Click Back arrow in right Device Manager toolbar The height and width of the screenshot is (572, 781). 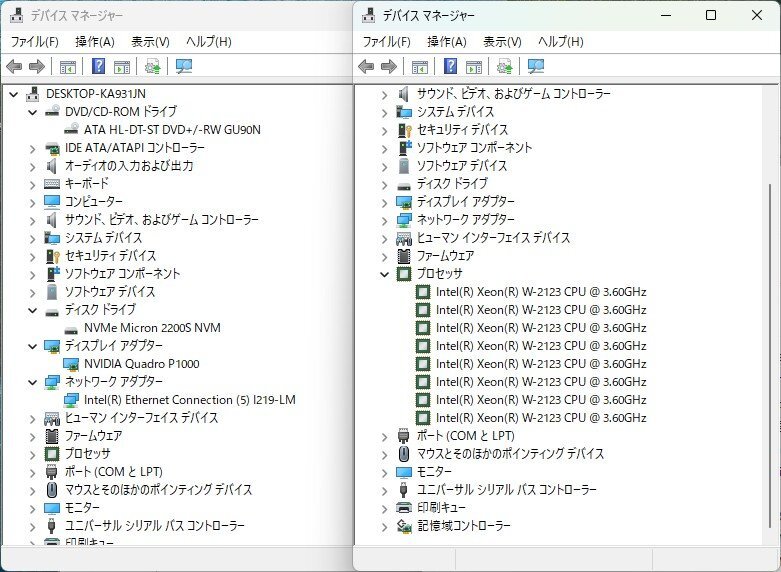tap(366, 66)
